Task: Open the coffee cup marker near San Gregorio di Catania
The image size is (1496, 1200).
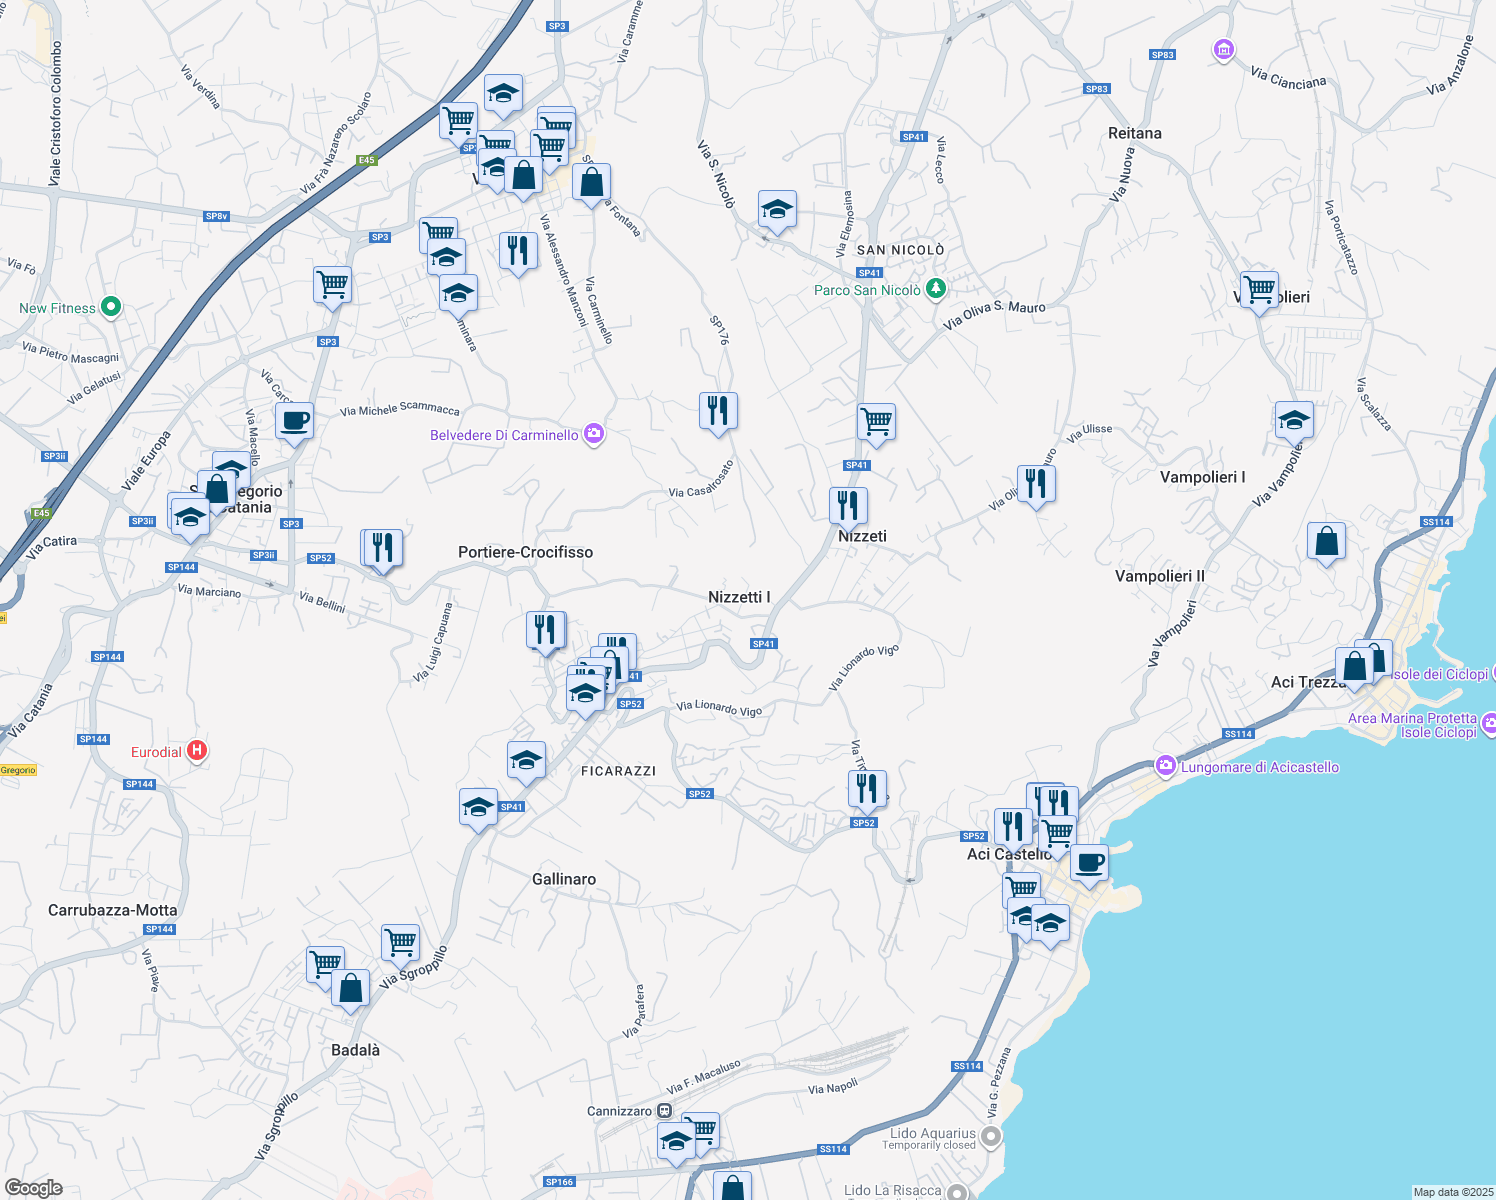Action: tap(294, 421)
